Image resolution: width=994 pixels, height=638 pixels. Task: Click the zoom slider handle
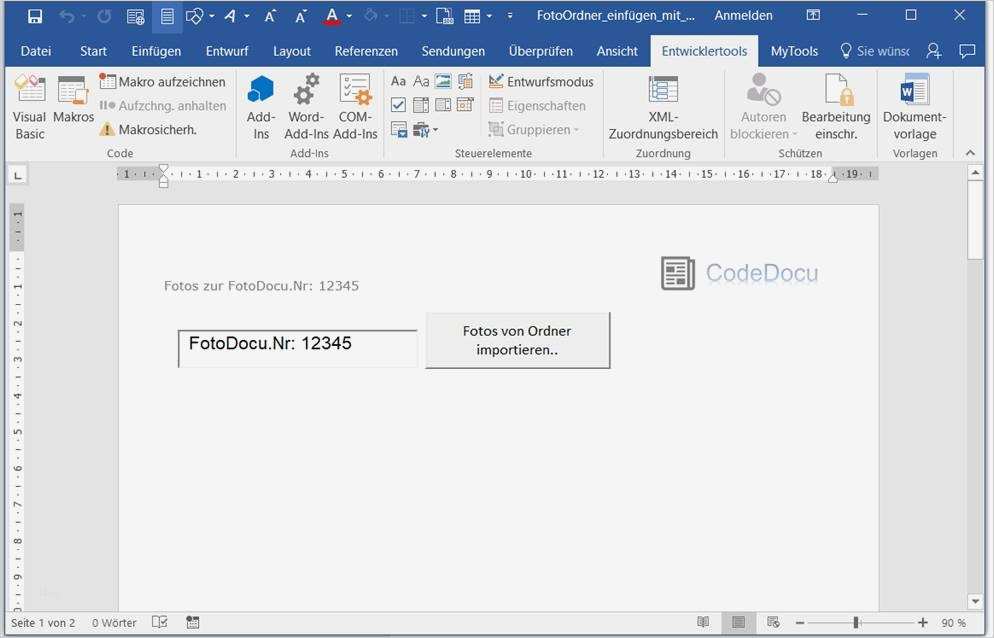click(x=856, y=623)
